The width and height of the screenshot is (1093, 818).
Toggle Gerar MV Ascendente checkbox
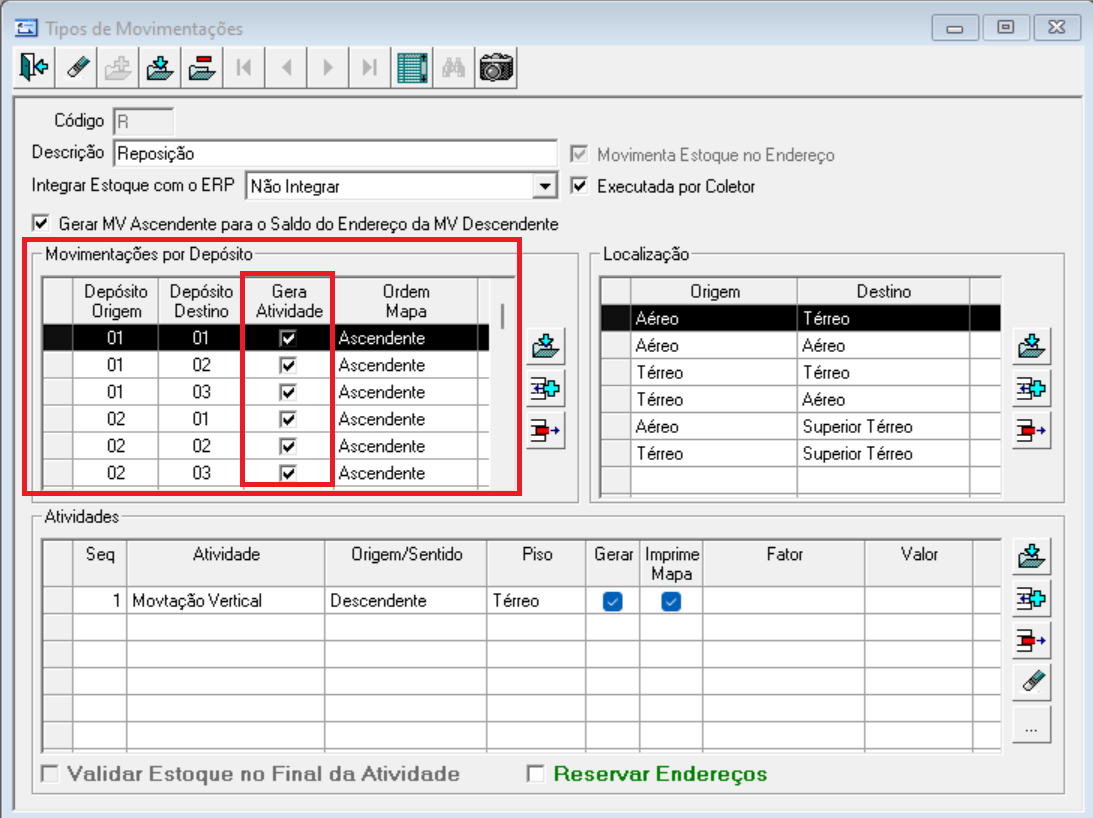pos(40,223)
